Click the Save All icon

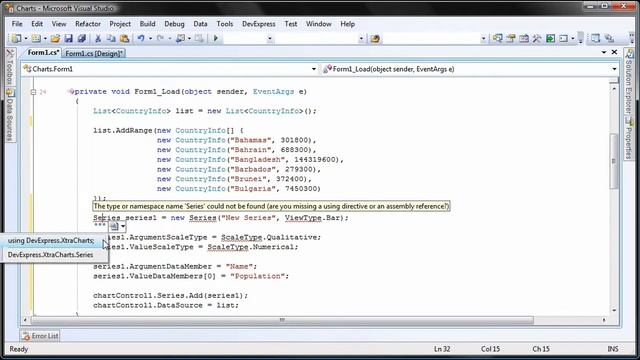click(x=82, y=38)
